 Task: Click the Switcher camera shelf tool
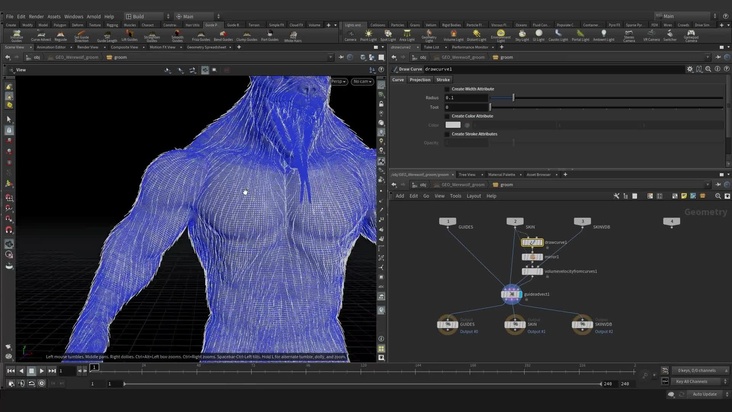tap(670, 35)
